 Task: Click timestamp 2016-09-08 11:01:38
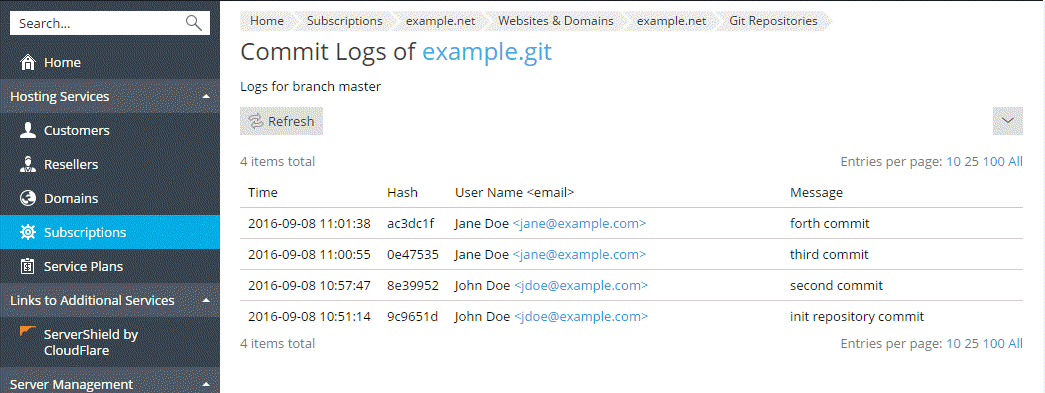(309, 224)
